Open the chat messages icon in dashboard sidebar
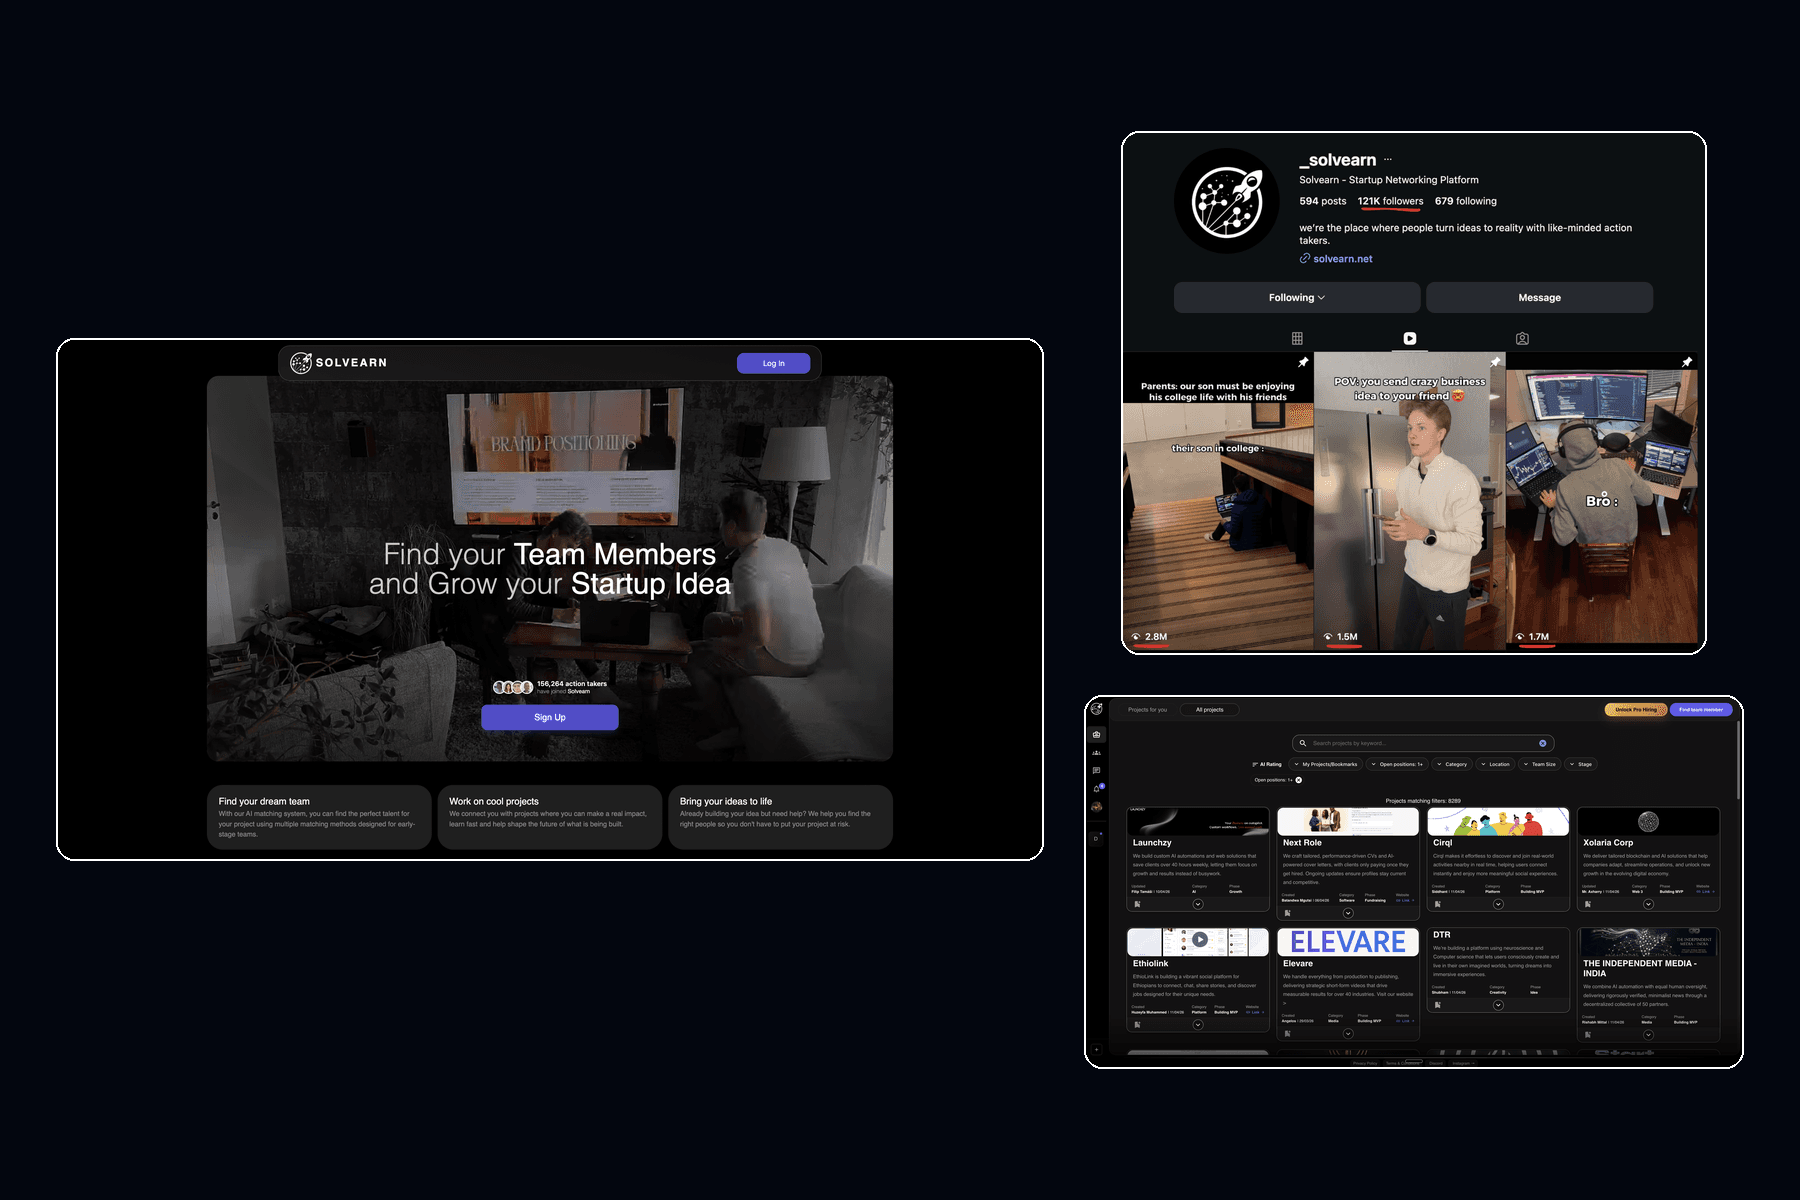The image size is (1800, 1200). 1097,770
